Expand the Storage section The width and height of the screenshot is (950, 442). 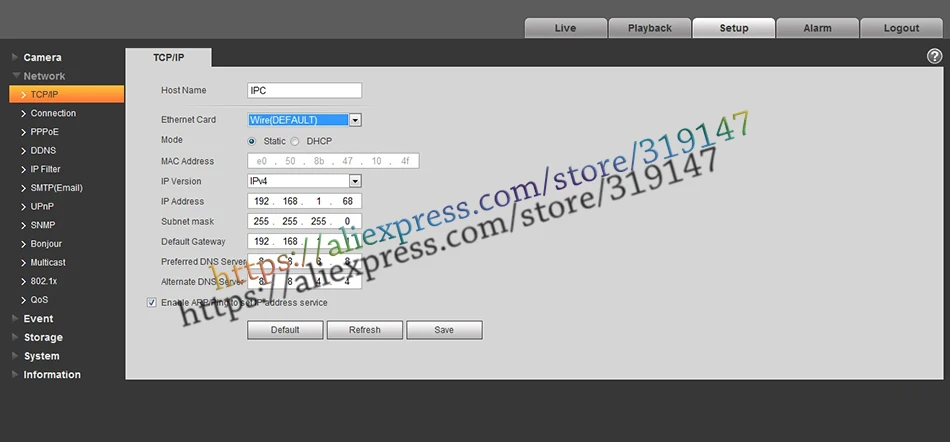[42, 337]
